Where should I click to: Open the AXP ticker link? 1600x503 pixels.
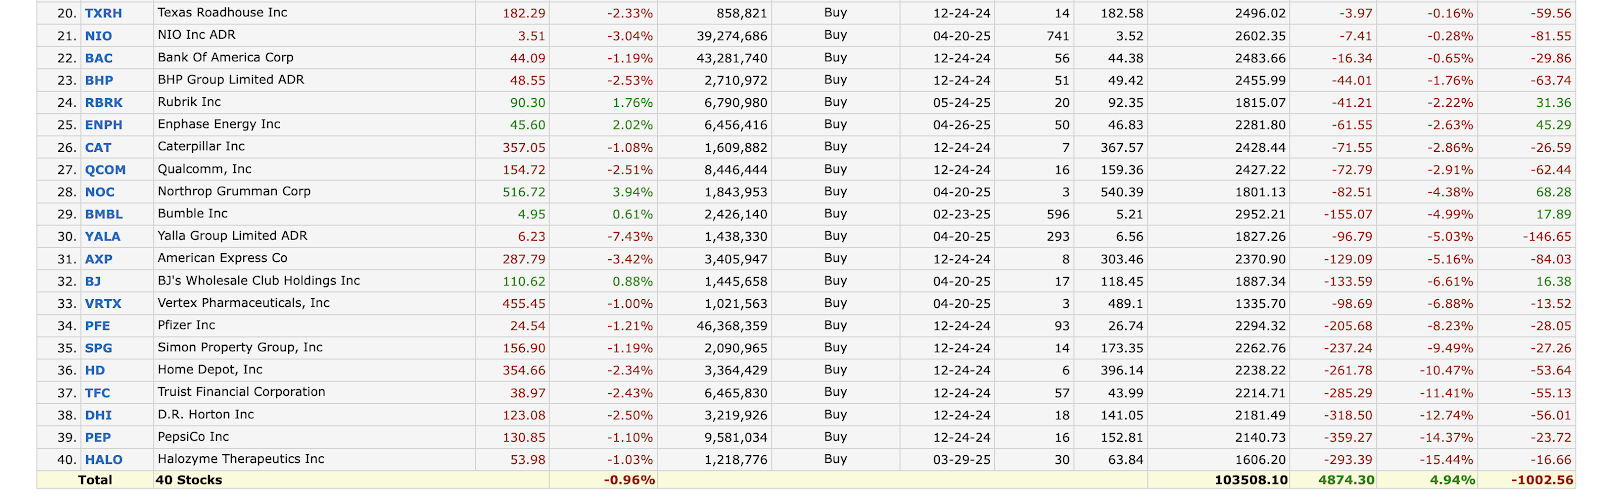click(x=99, y=259)
